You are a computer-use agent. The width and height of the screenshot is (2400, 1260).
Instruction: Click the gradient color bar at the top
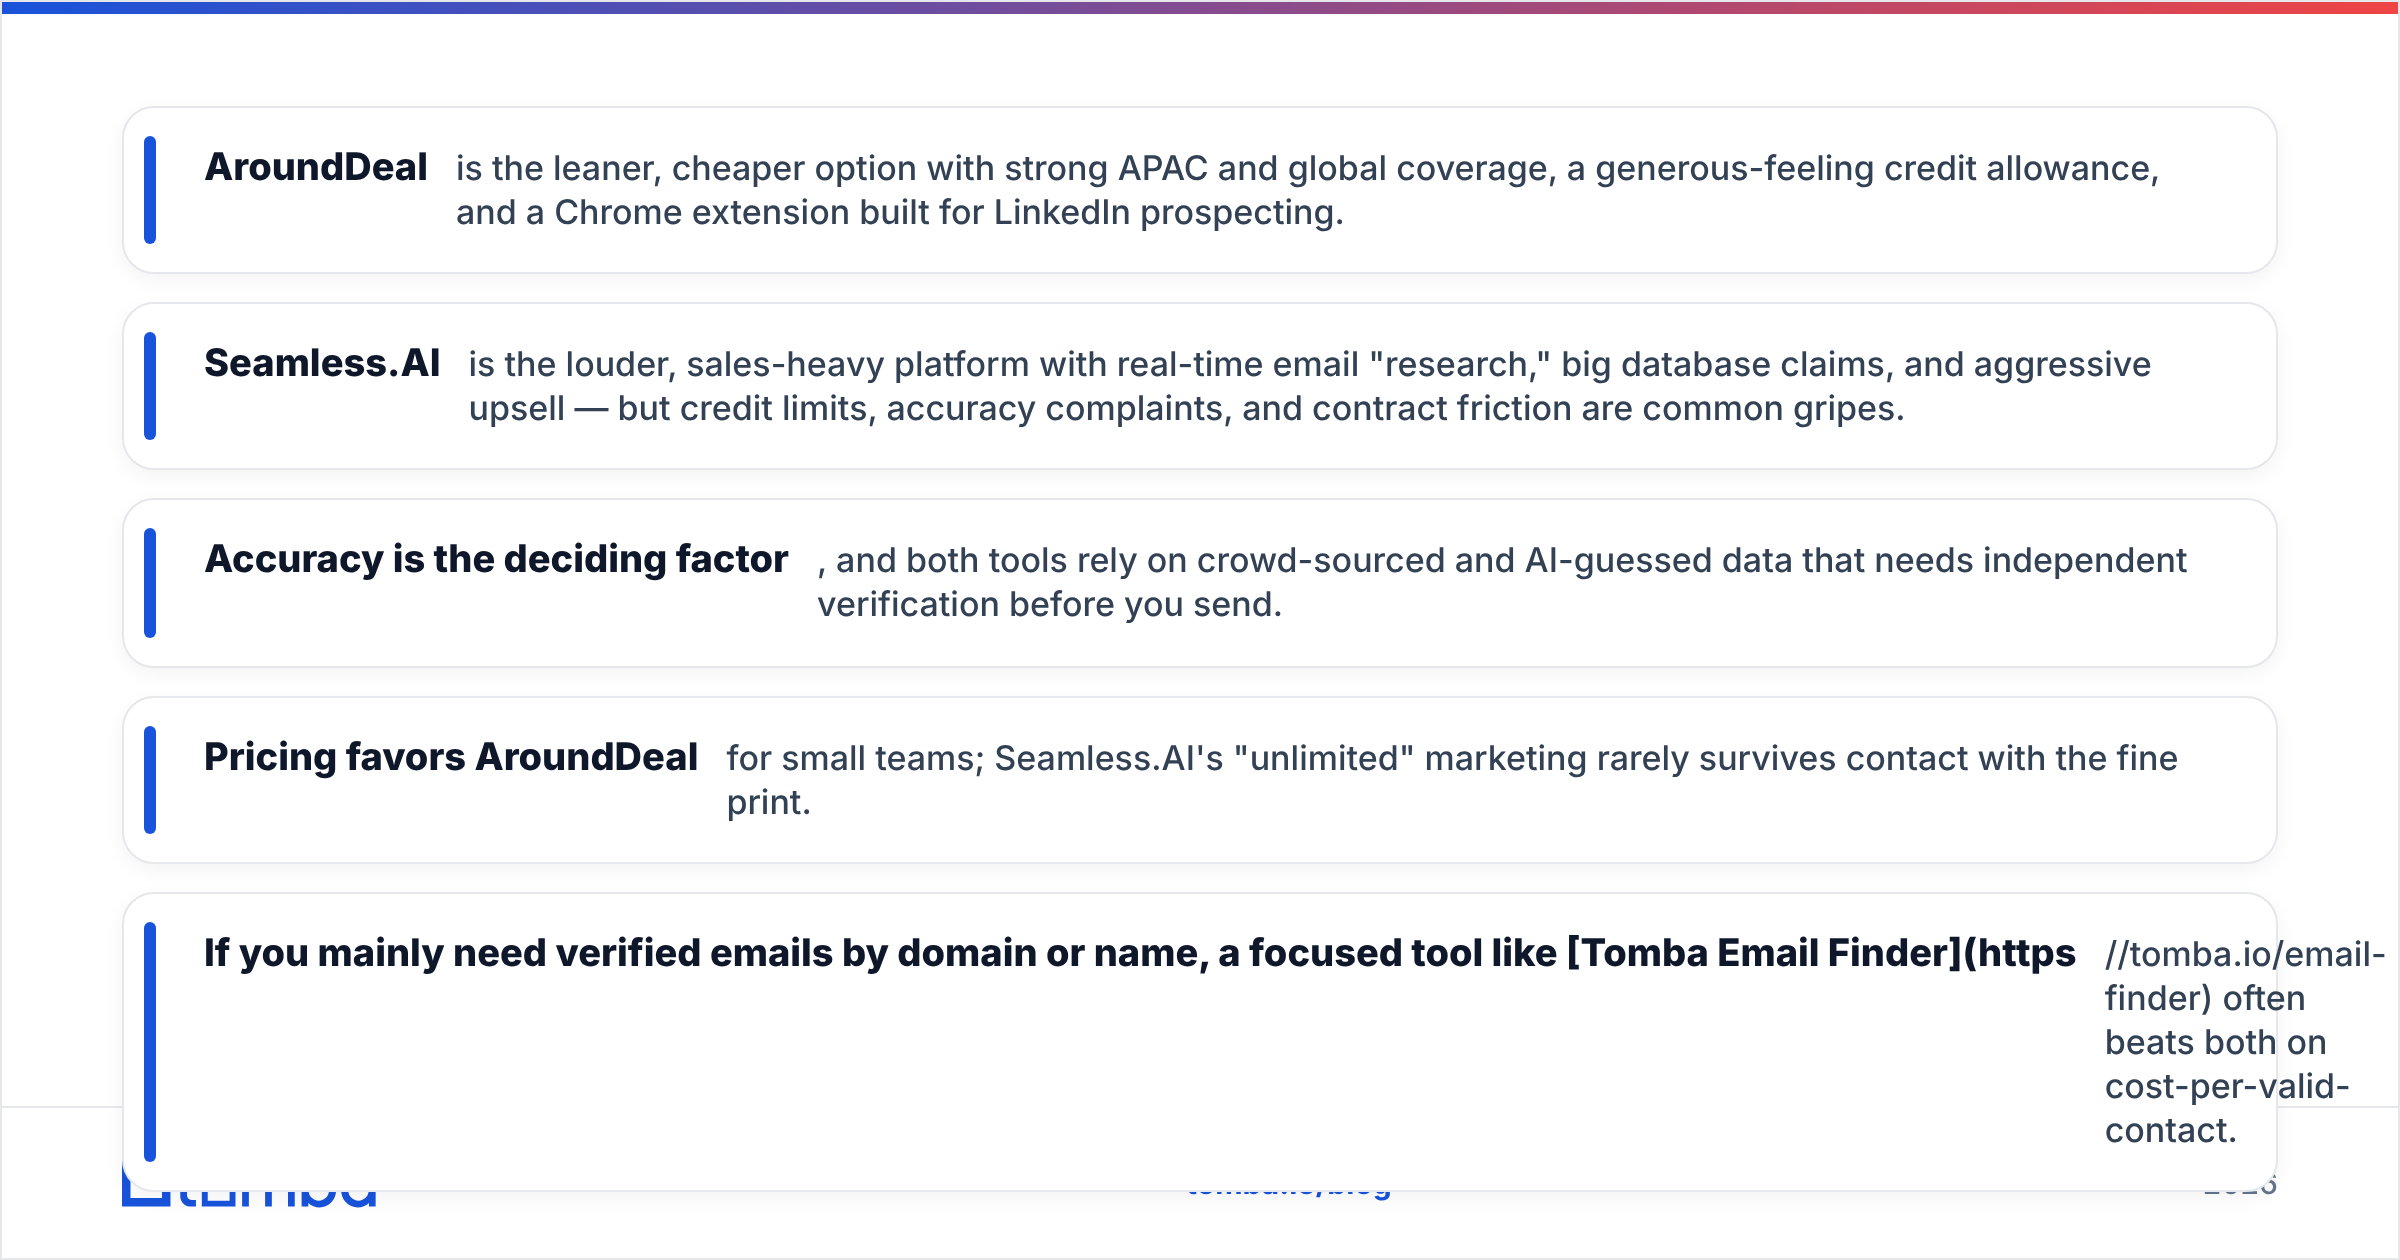pyautogui.click(x=1200, y=7)
